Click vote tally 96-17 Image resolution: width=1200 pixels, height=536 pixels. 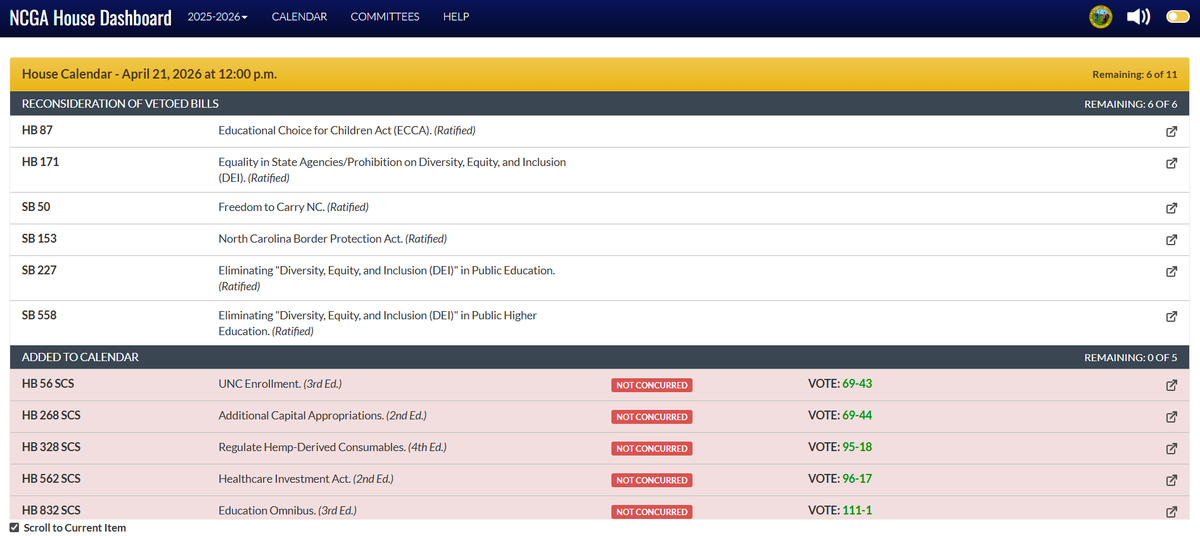pos(858,478)
